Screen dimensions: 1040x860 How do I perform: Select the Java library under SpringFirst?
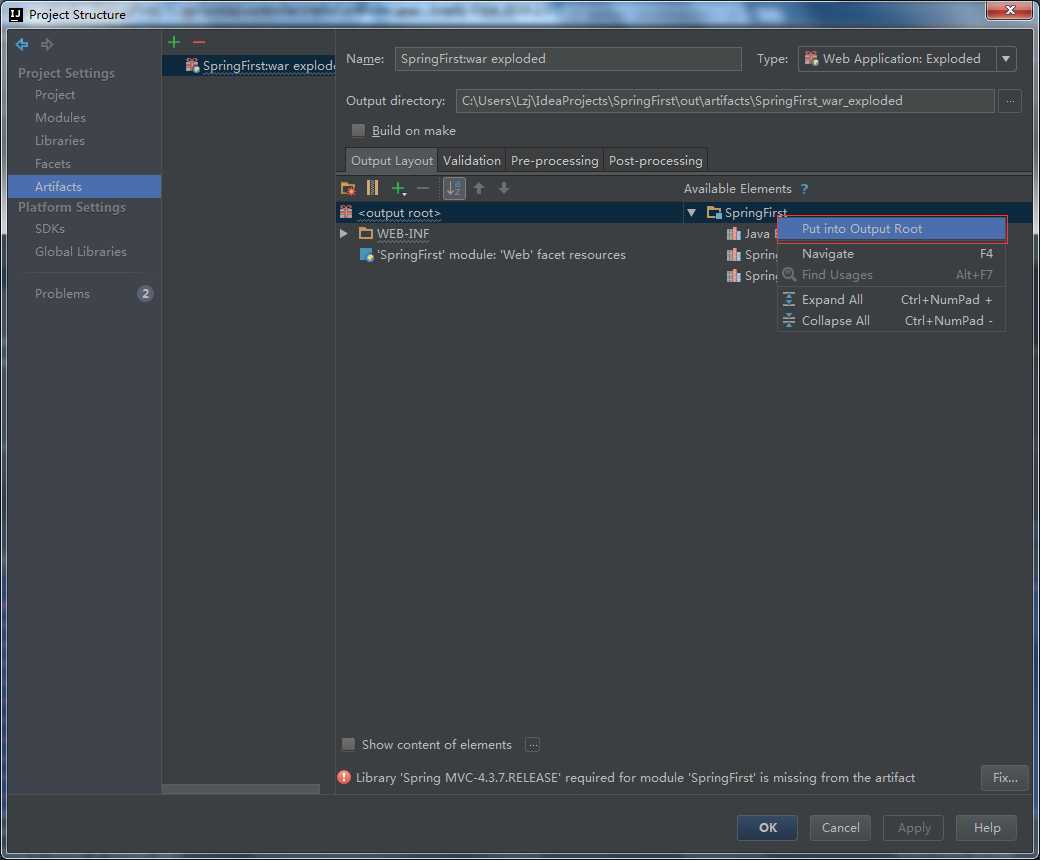coord(751,233)
